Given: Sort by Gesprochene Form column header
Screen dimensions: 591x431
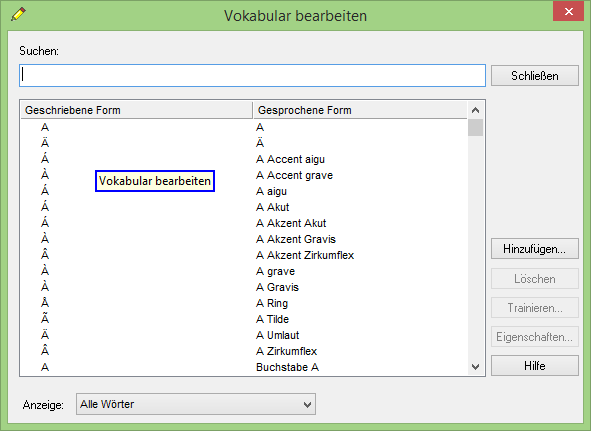Looking at the screenshot, I should click(360, 110).
